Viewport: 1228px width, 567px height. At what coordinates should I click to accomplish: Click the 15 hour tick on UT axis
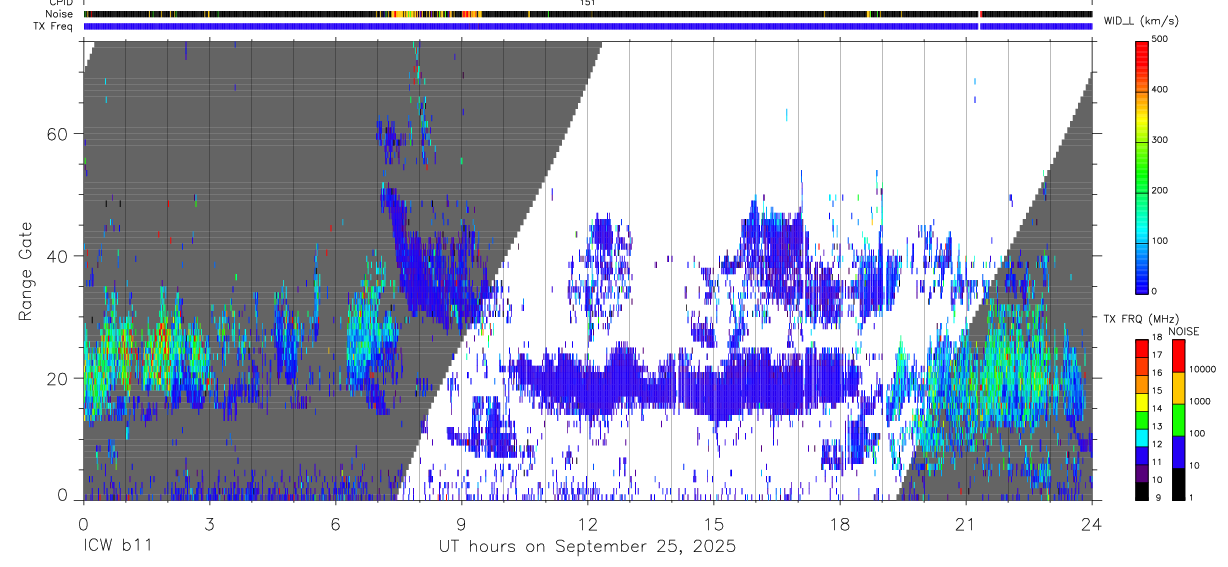(x=713, y=524)
